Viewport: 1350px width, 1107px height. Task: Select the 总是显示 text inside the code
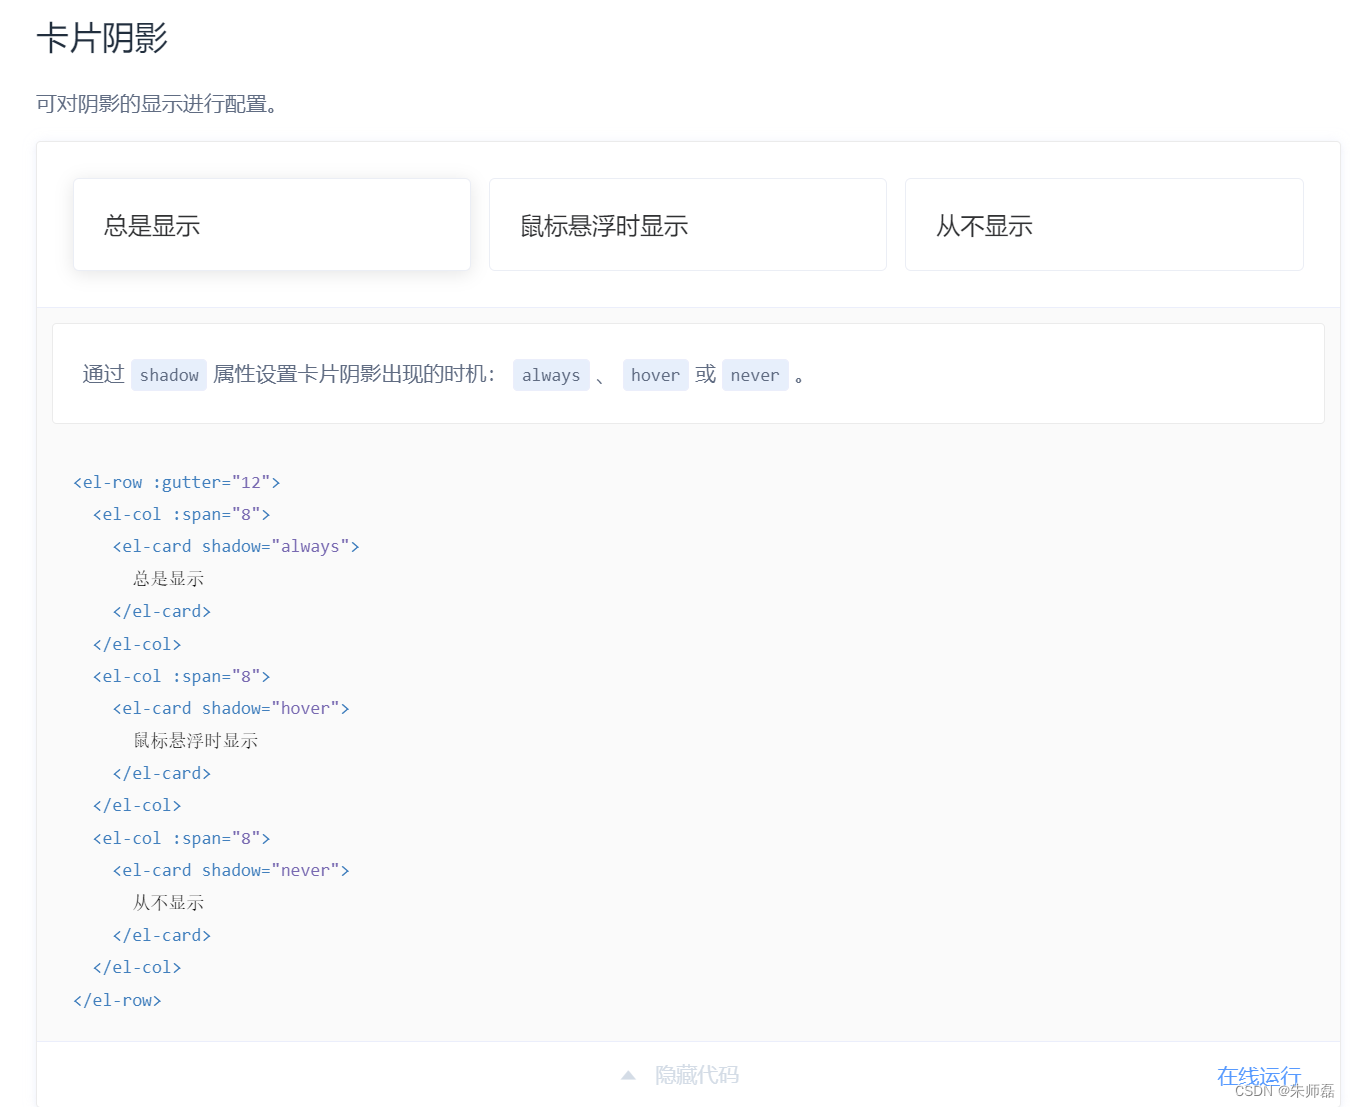tap(168, 578)
